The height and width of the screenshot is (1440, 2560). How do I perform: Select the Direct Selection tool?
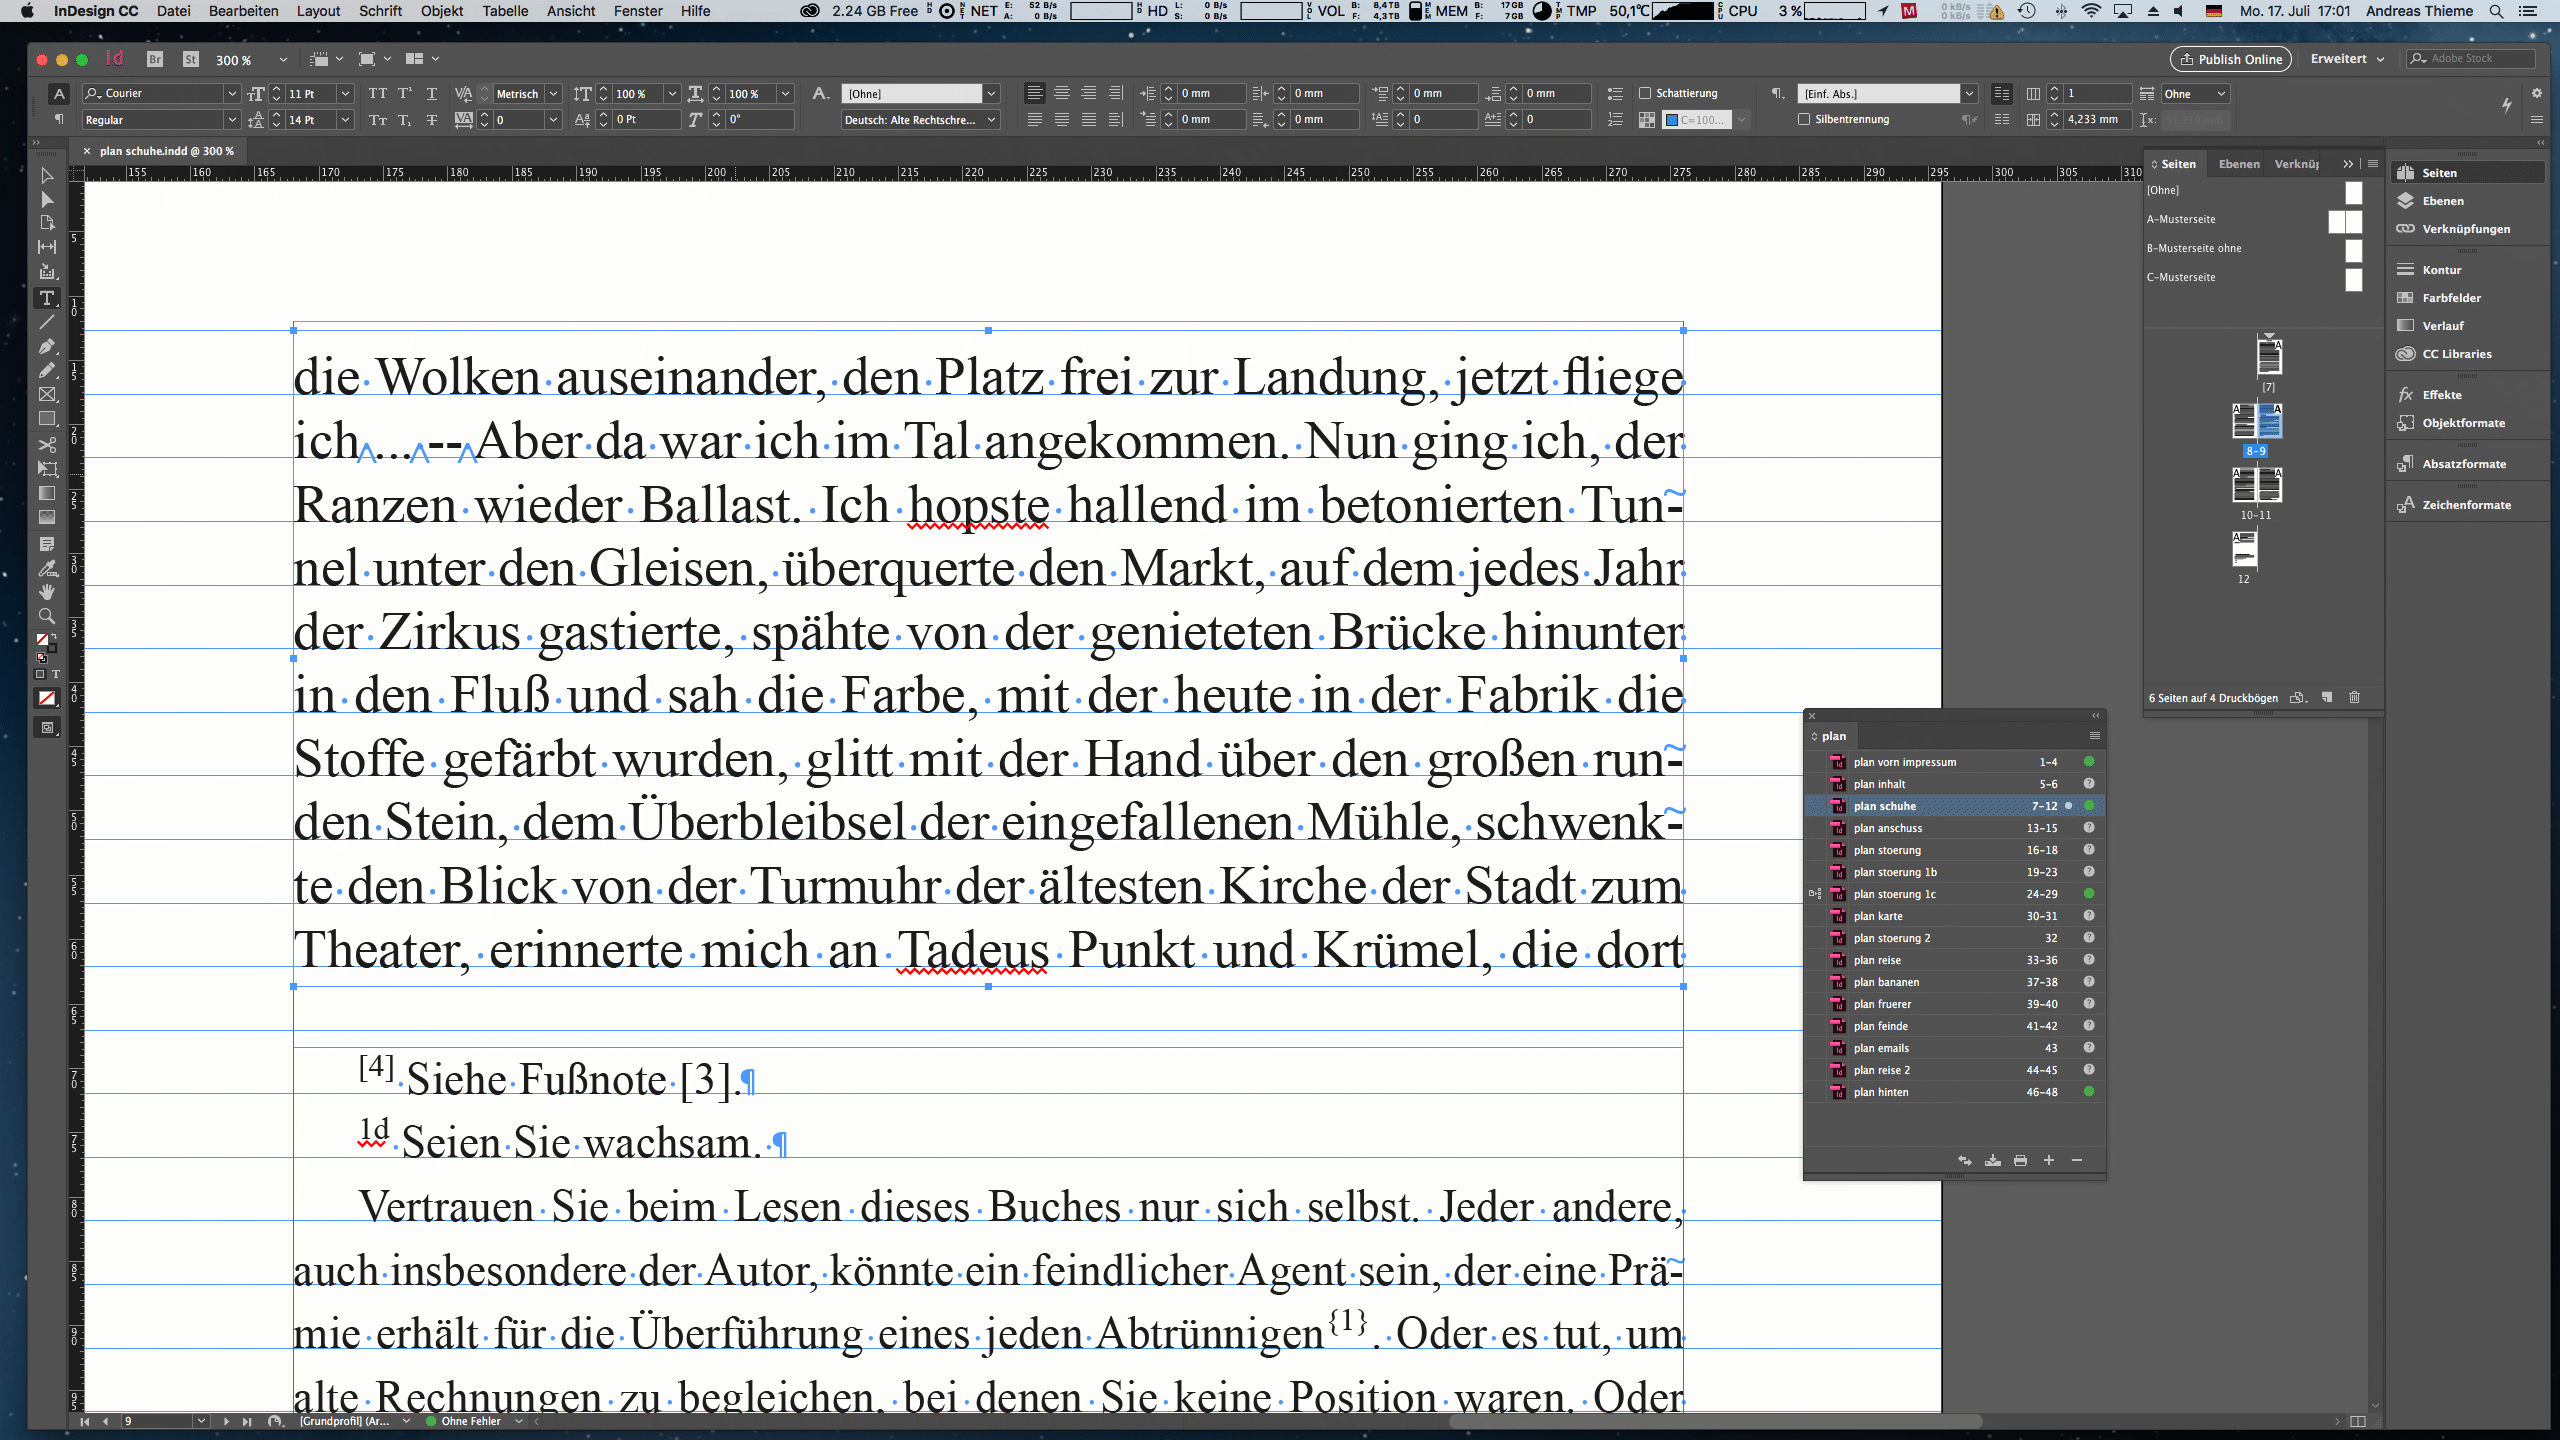46,199
